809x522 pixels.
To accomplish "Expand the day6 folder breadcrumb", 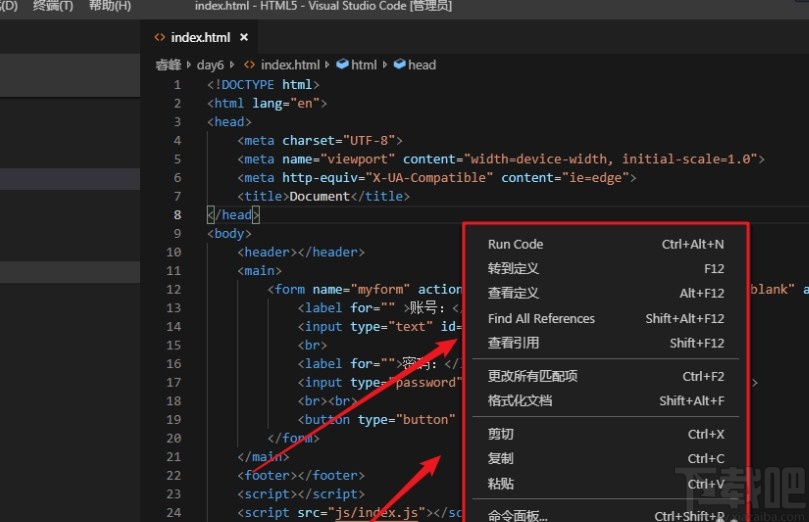I will pos(211,64).
